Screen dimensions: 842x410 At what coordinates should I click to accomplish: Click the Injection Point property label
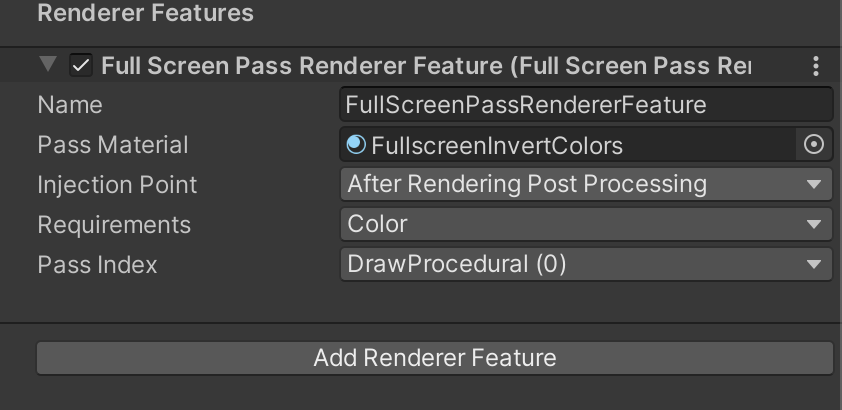pos(117,185)
